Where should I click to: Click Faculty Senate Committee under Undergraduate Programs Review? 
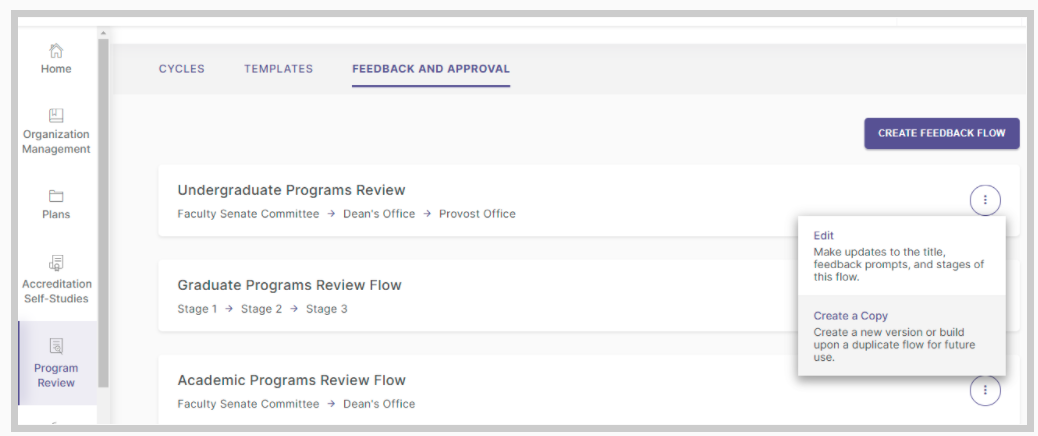(x=248, y=214)
